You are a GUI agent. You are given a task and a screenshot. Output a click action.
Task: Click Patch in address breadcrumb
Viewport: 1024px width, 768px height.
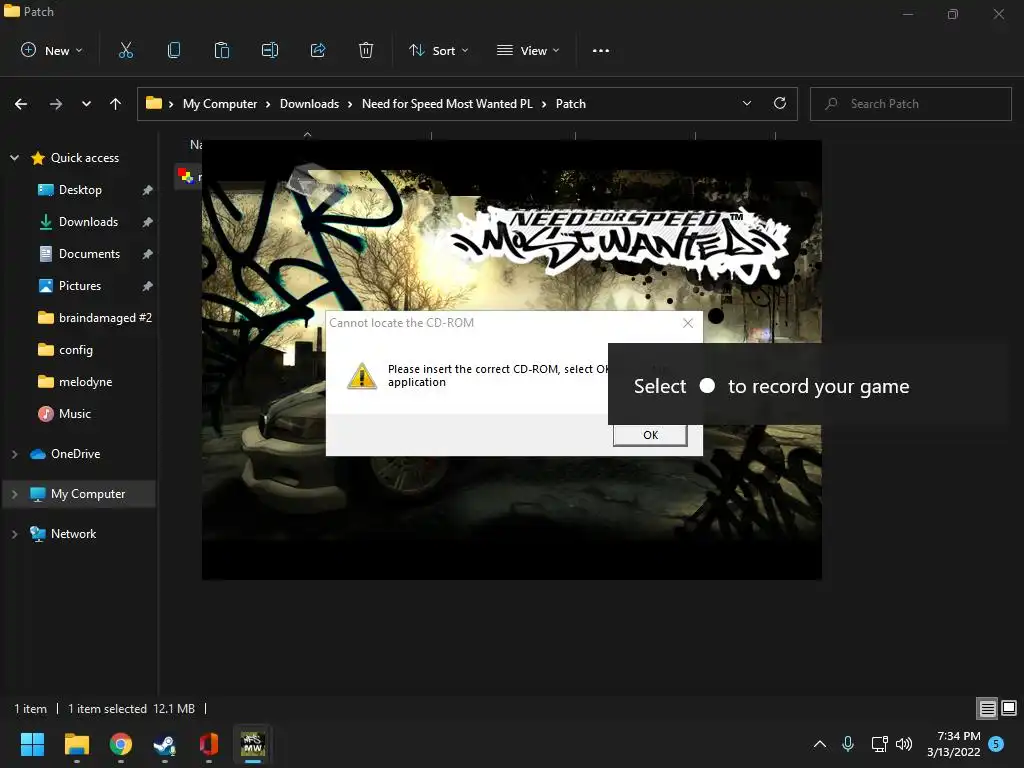[x=571, y=104]
